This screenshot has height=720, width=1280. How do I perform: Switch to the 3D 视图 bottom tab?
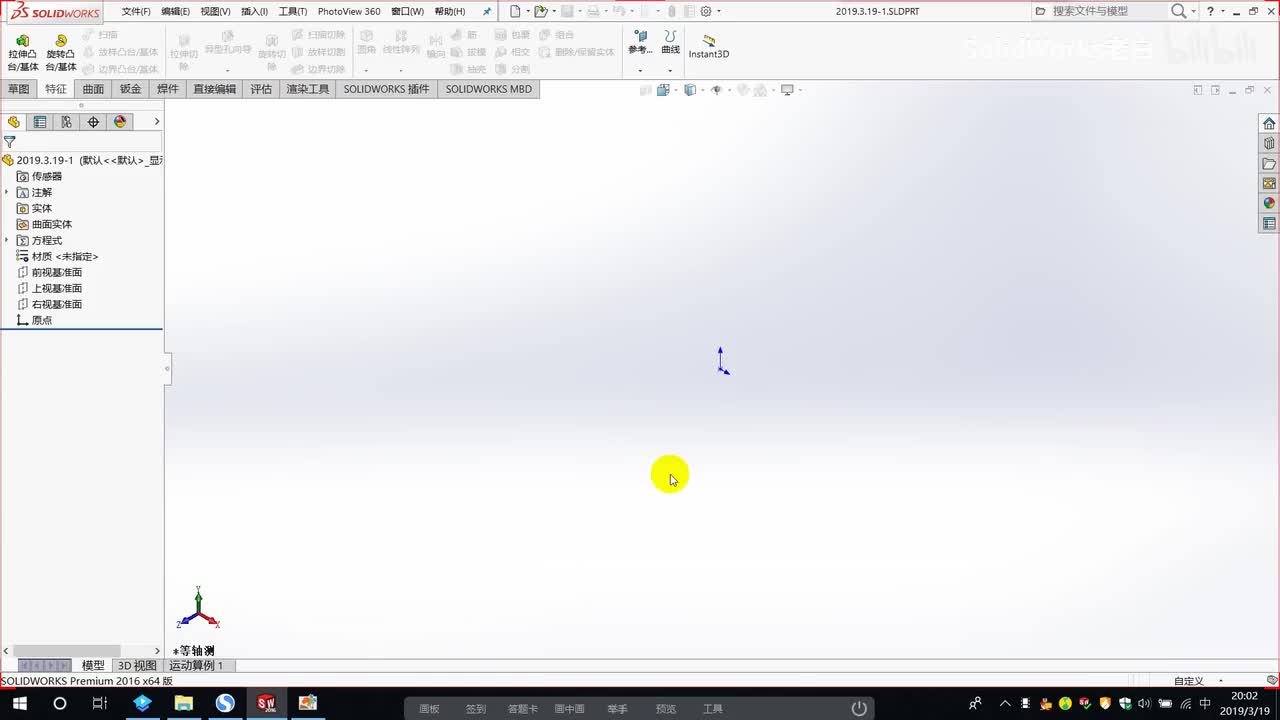click(x=137, y=665)
